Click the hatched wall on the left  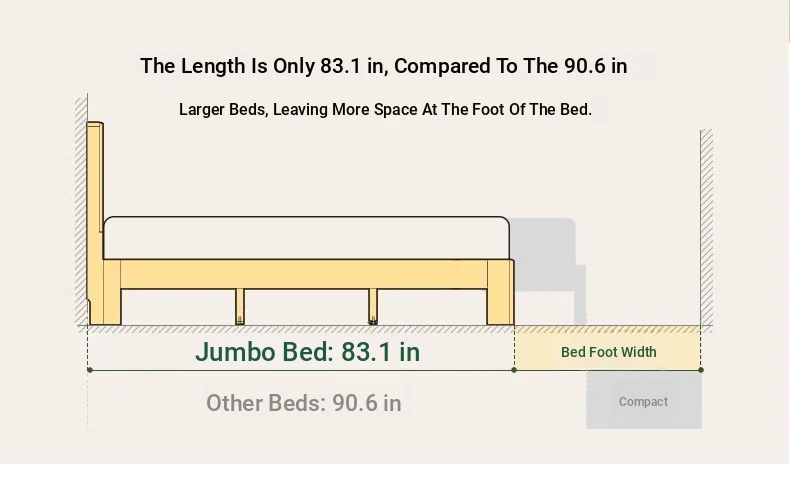81,210
